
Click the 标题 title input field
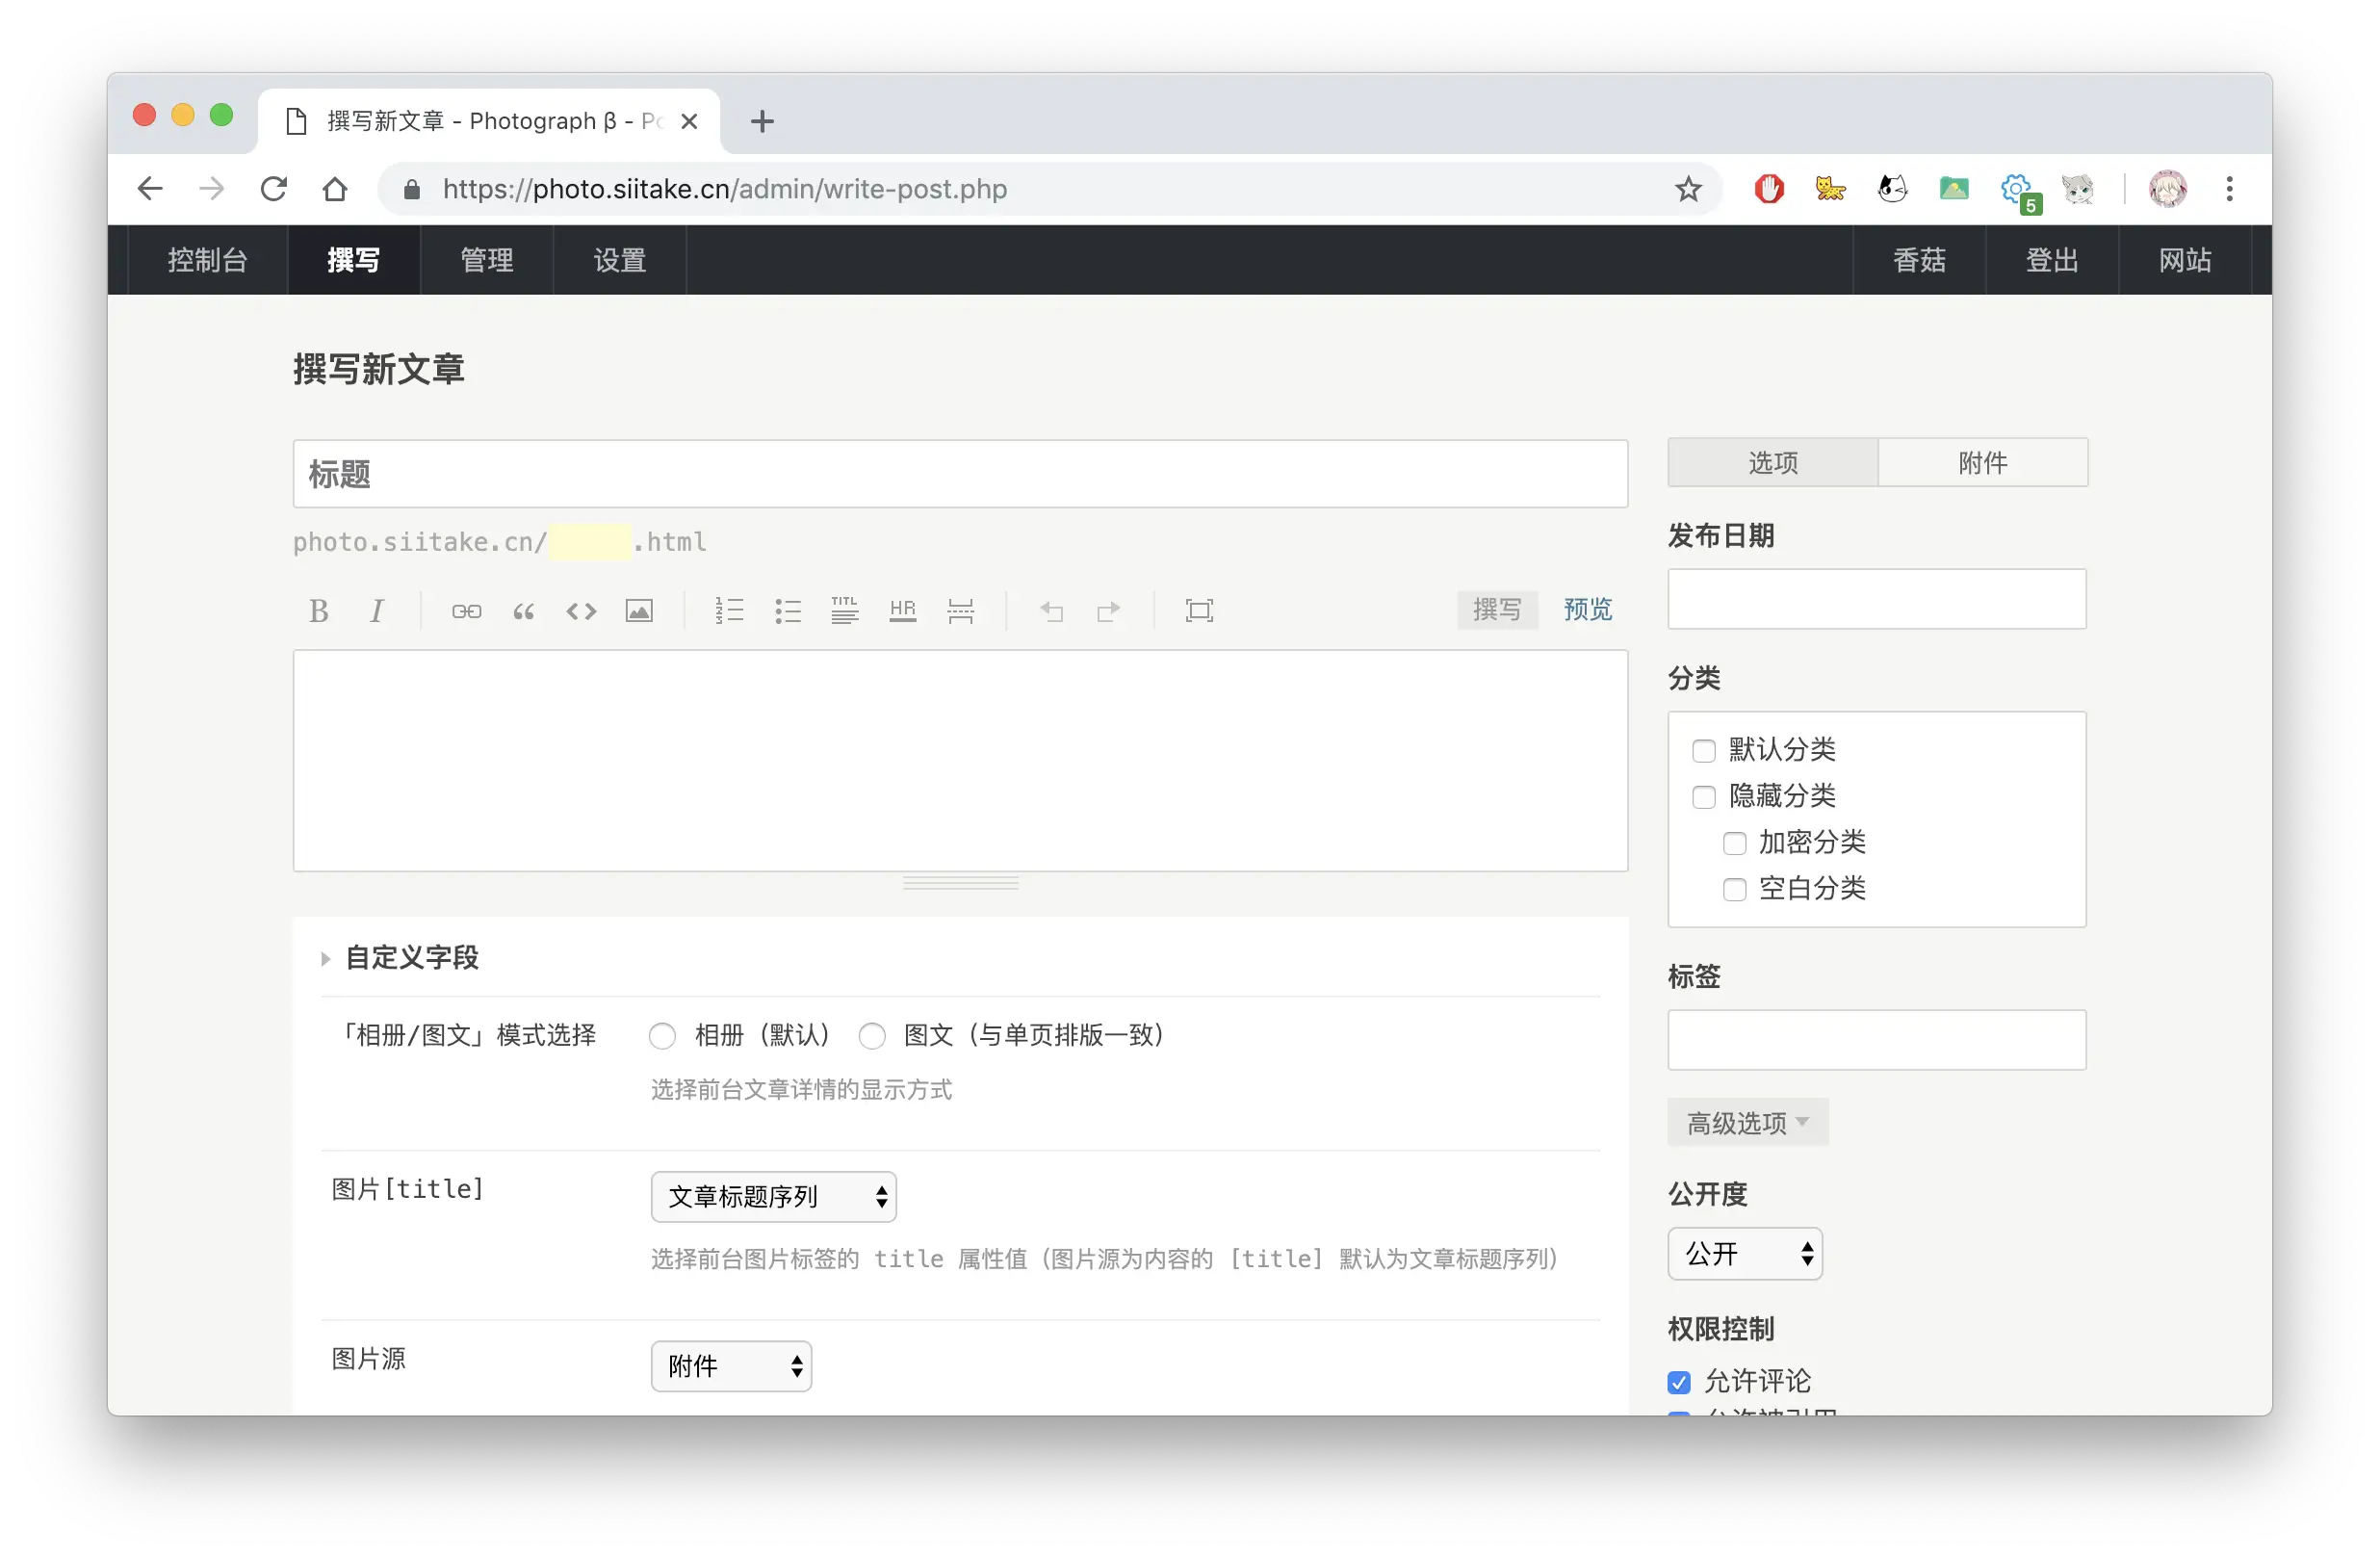pyautogui.click(x=960, y=474)
